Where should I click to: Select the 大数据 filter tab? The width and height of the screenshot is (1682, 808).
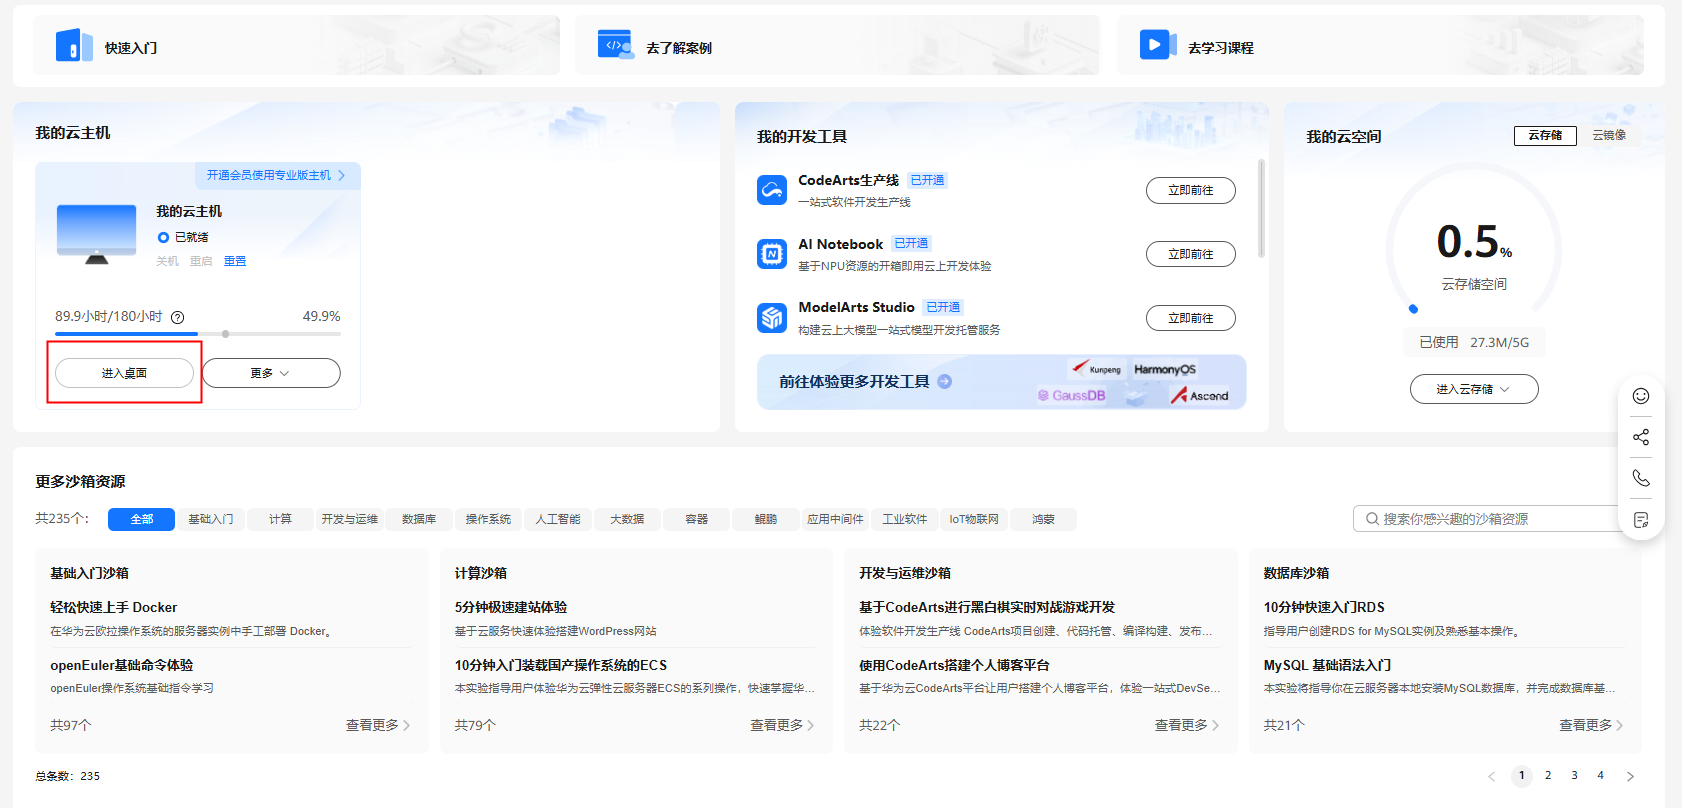[x=627, y=519]
